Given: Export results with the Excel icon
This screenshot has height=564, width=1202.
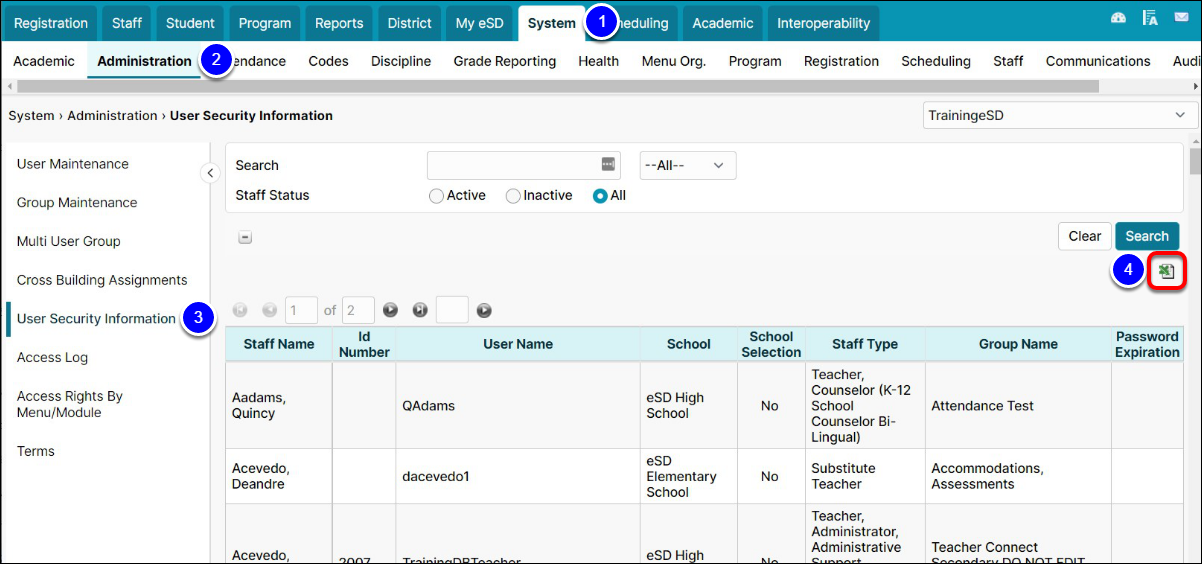Looking at the screenshot, I should (1166, 271).
